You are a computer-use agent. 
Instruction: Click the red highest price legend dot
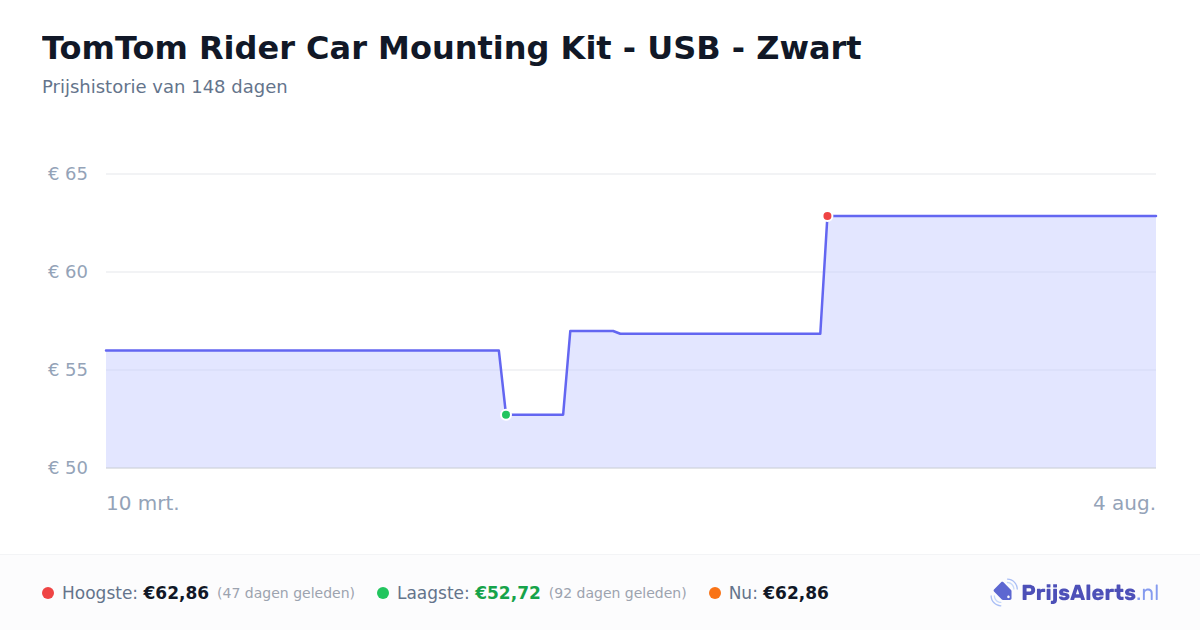[x=48, y=593]
